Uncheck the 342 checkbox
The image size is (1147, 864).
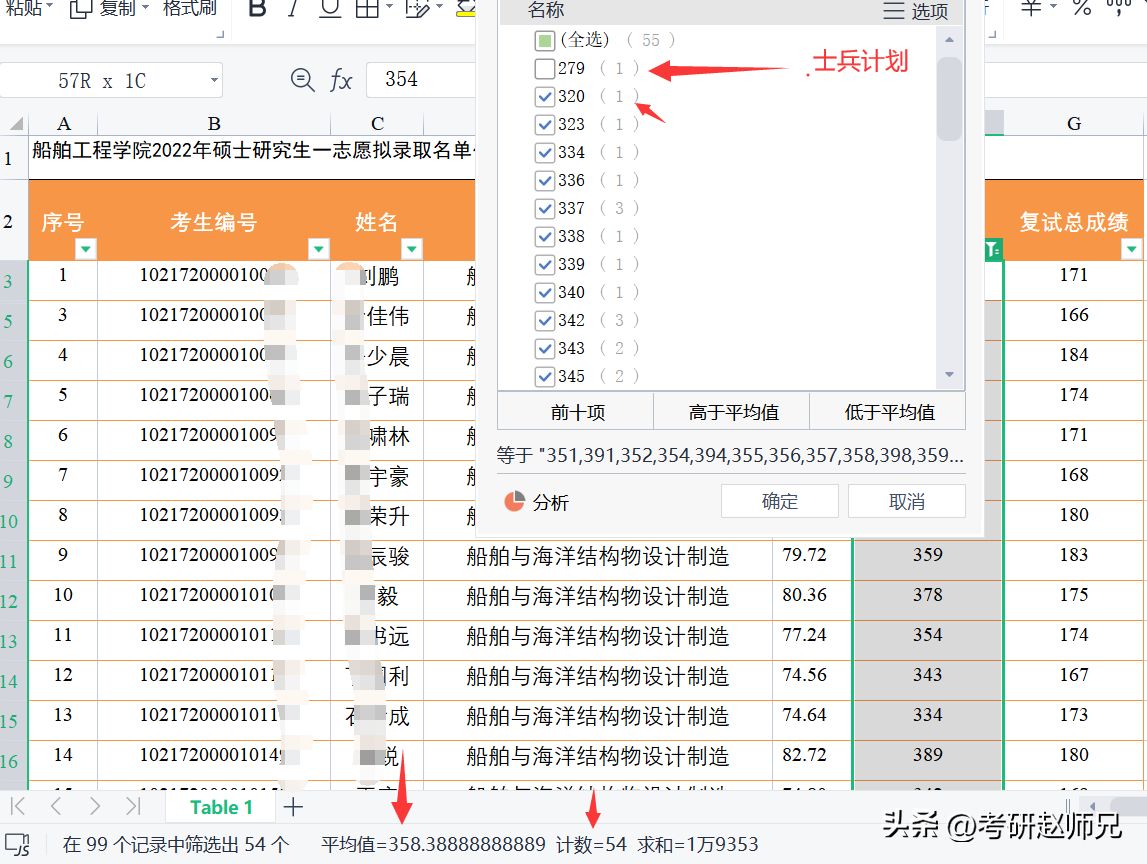(x=544, y=320)
